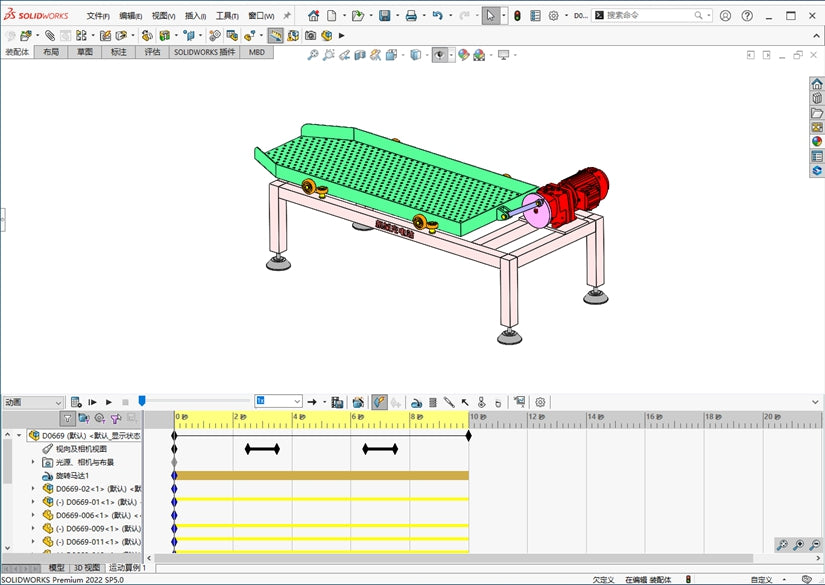Open the 文件(F) menu
This screenshot has width=825, height=585.
[x=98, y=16]
